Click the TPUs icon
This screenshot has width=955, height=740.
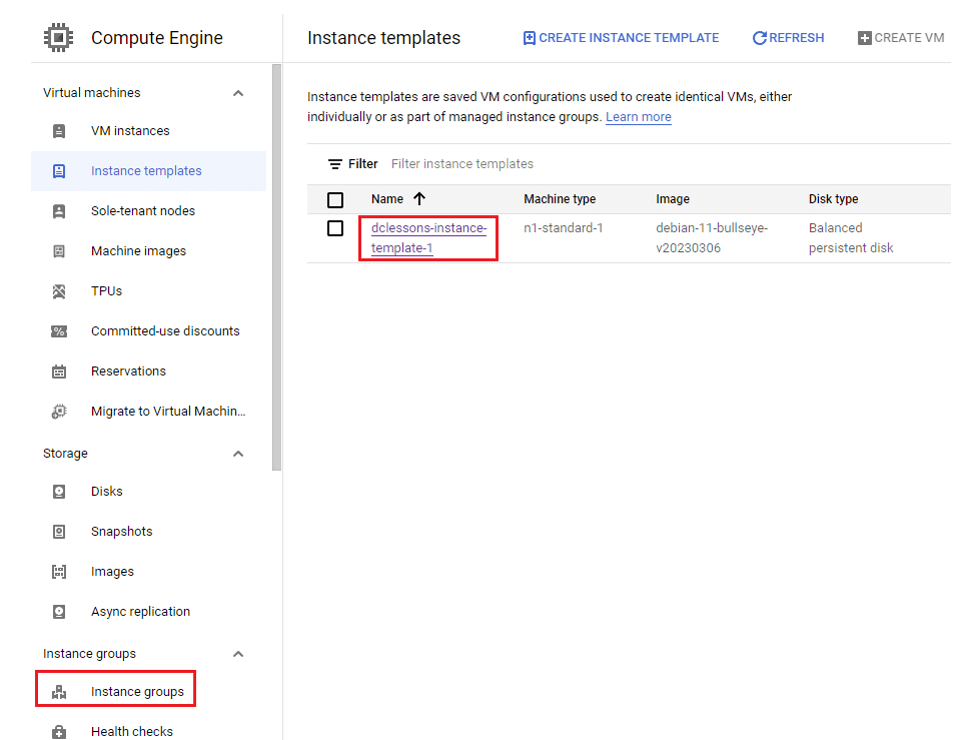[x=59, y=291]
